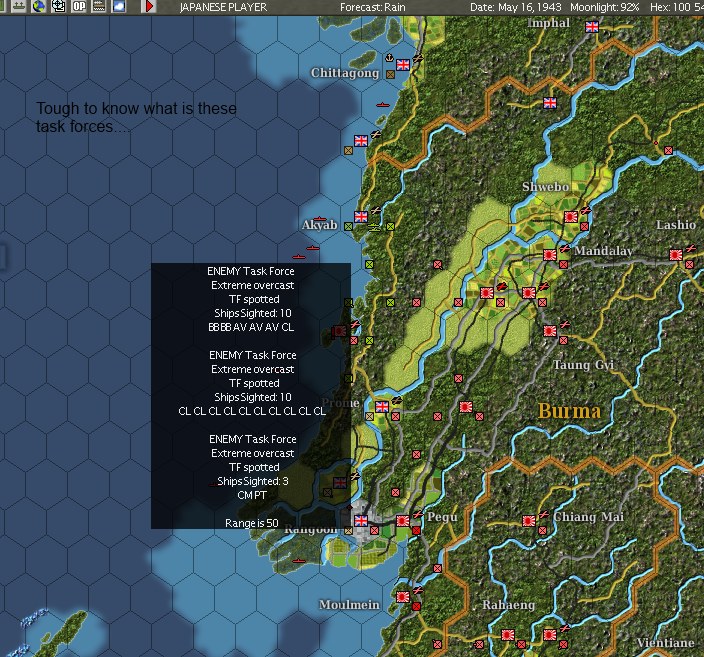Select the red unit marker below Shwebo flag
This screenshot has width=704, height=657.
coord(585,227)
